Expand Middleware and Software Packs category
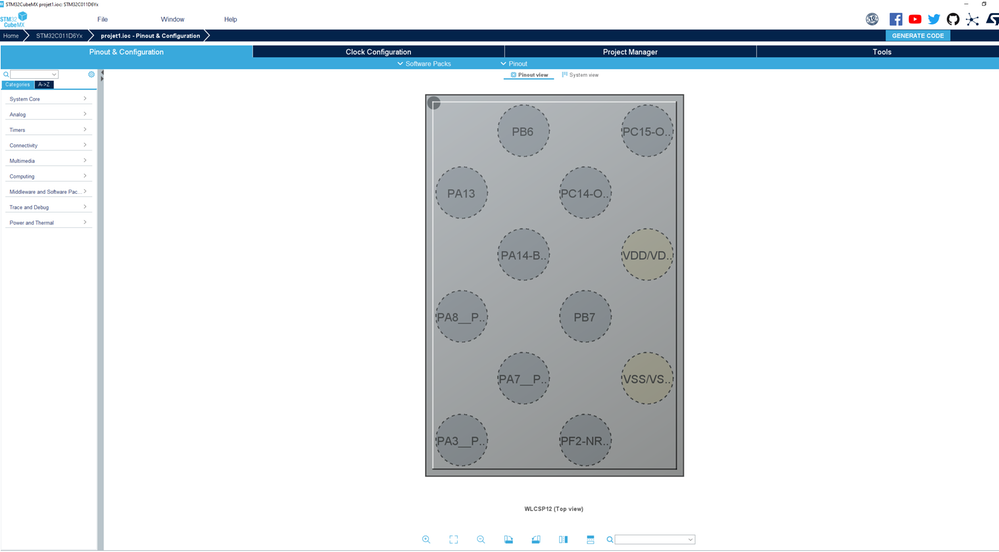This screenshot has width=999, height=552. 48,191
